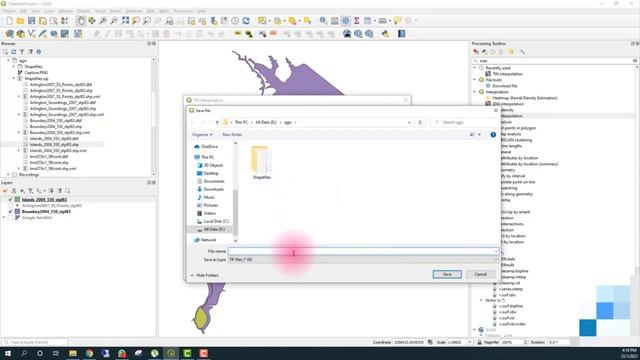Open the New Print Layout tool
Viewport: 640px width, 360px height.
(x=42, y=21)
